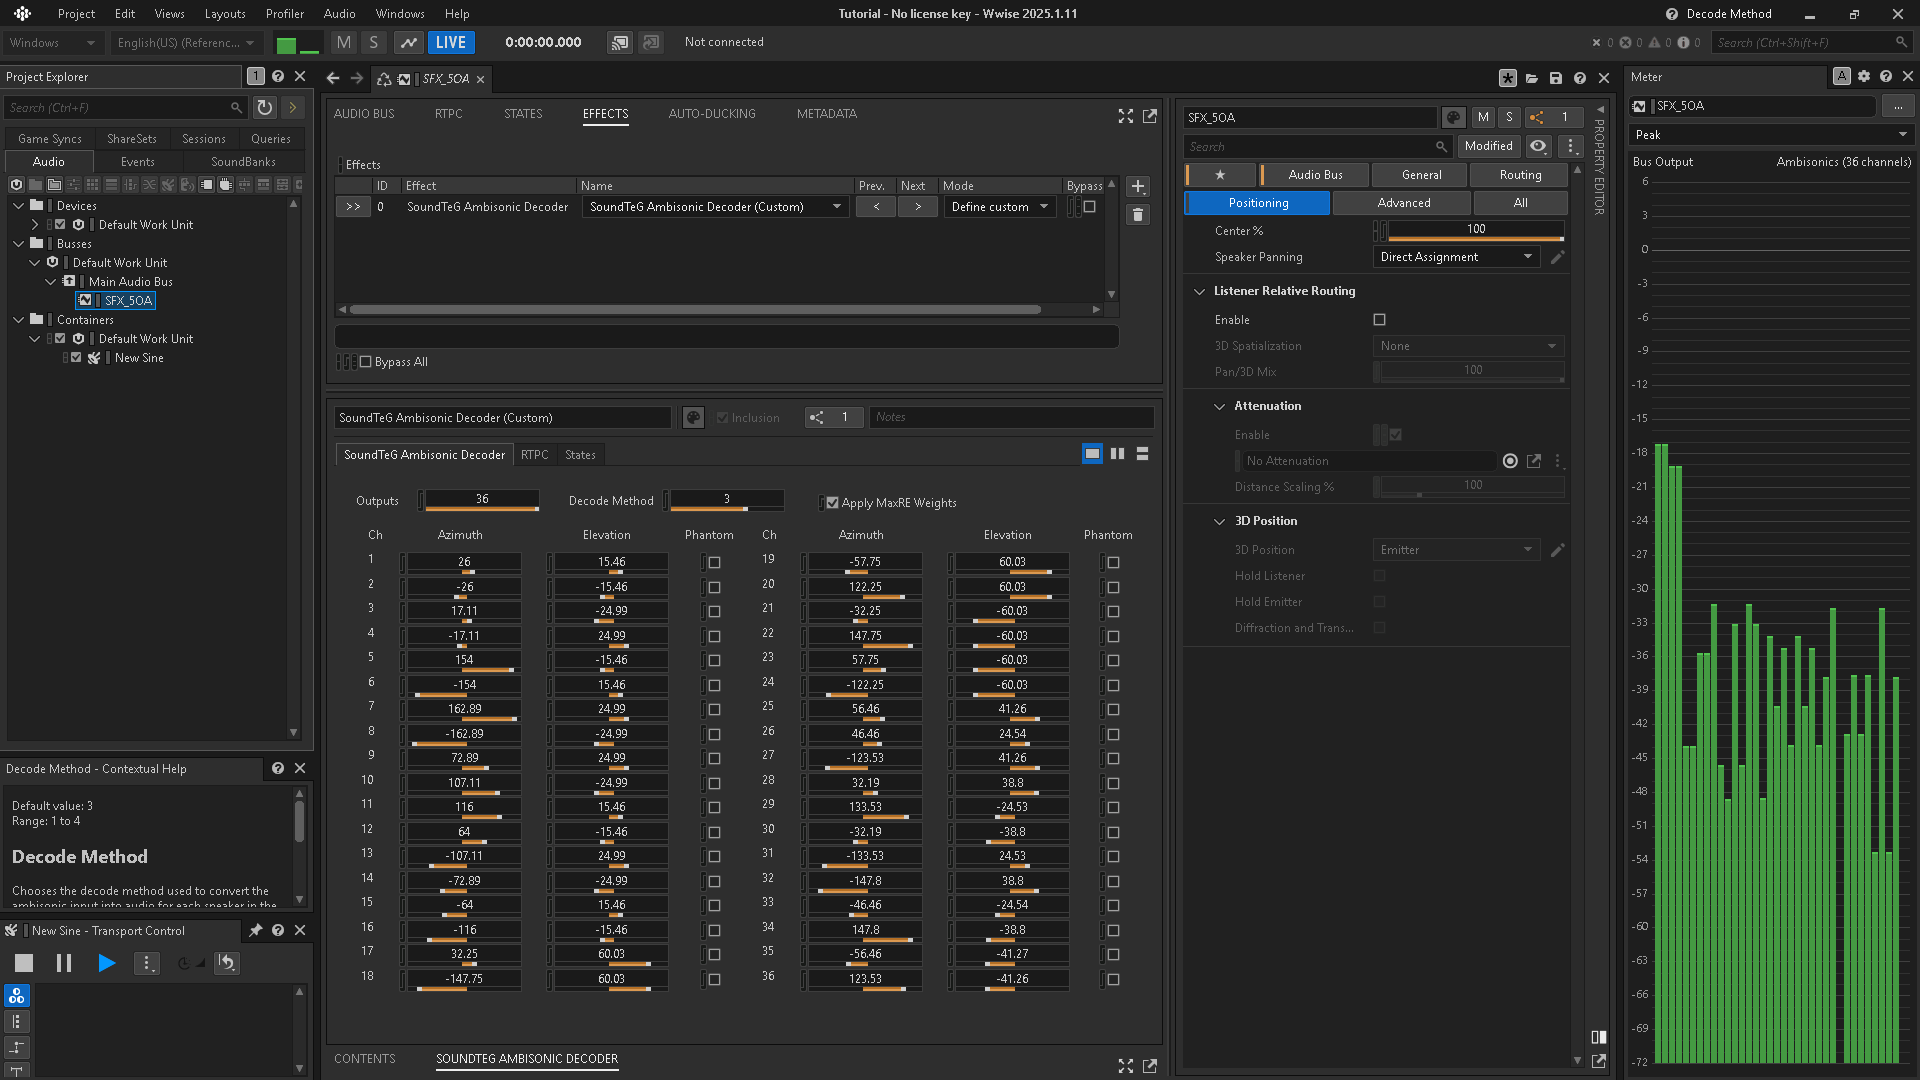Collapse the 3D Position section
The image size is (1920, 1080).
(1219, 521)
